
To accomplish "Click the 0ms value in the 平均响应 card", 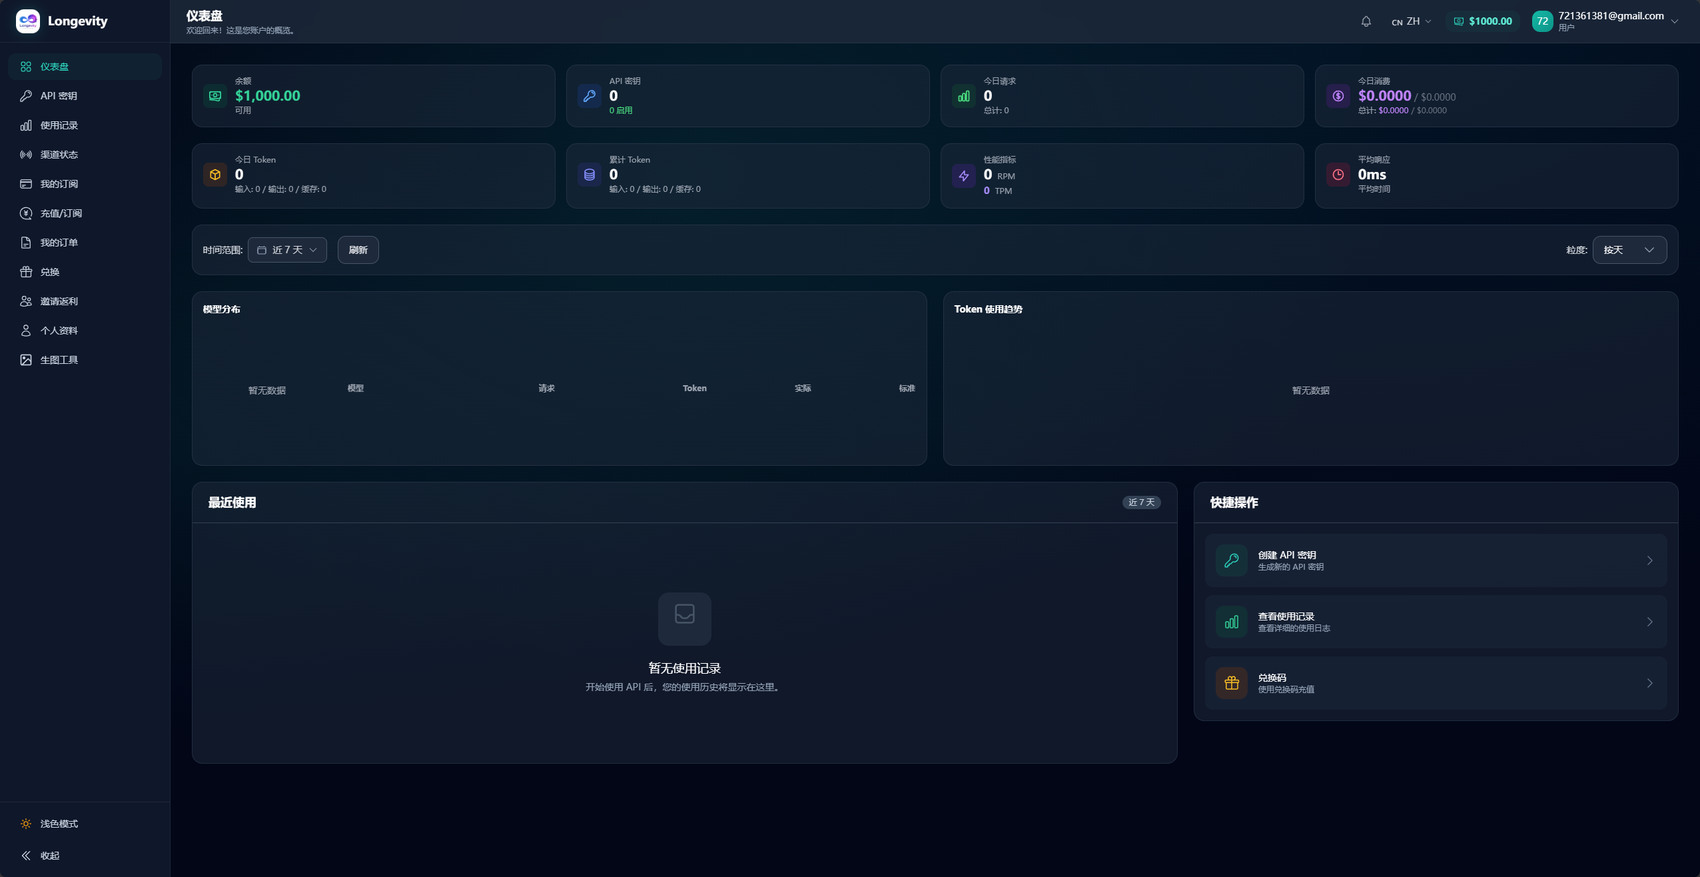I will pyautogui.click(x=1372, y=175).
